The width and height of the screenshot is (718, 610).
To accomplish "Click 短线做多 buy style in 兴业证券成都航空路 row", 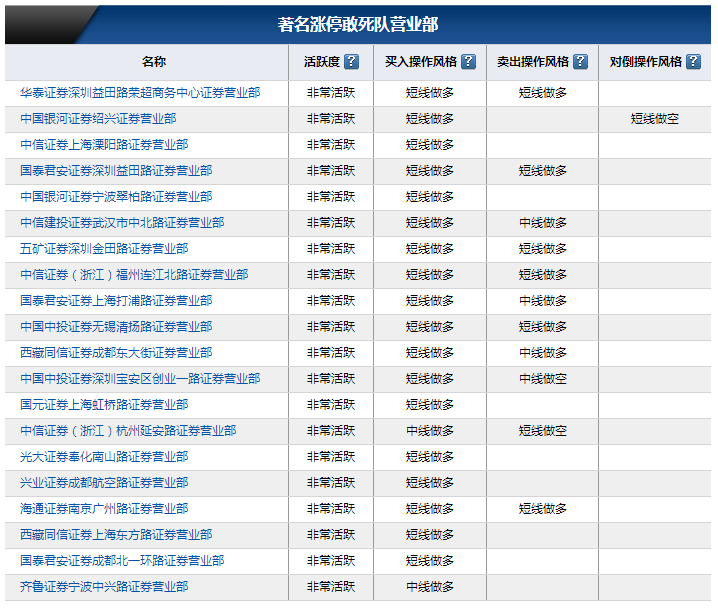I will point(430,483).
